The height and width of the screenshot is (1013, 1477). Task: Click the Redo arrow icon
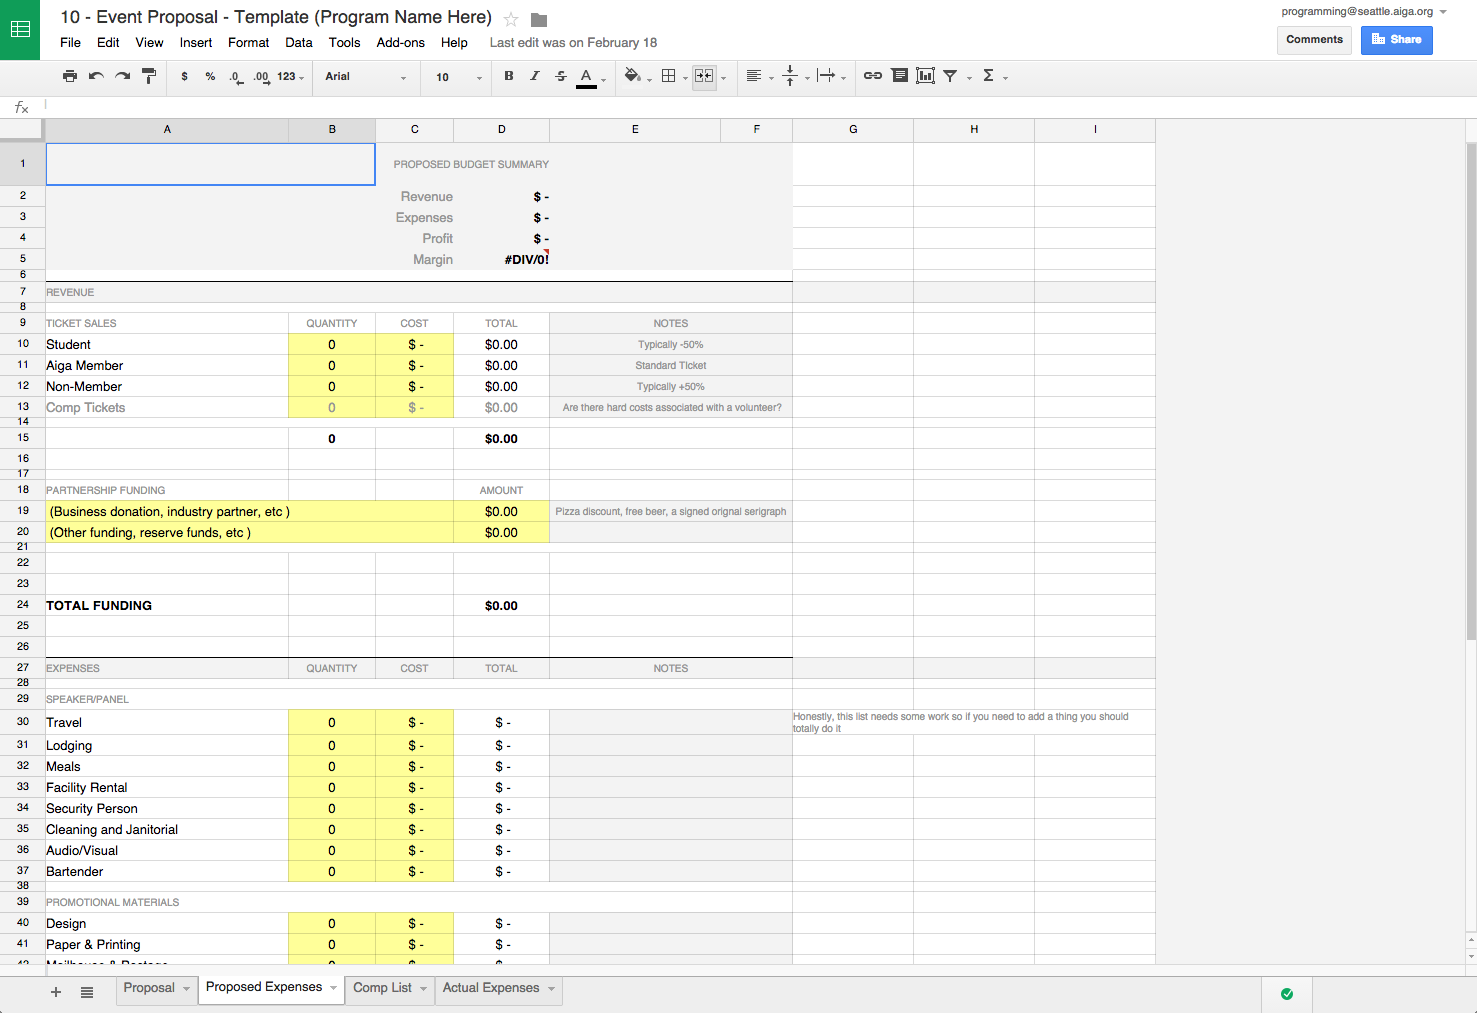pyautogui.click(x=122, y=76)
